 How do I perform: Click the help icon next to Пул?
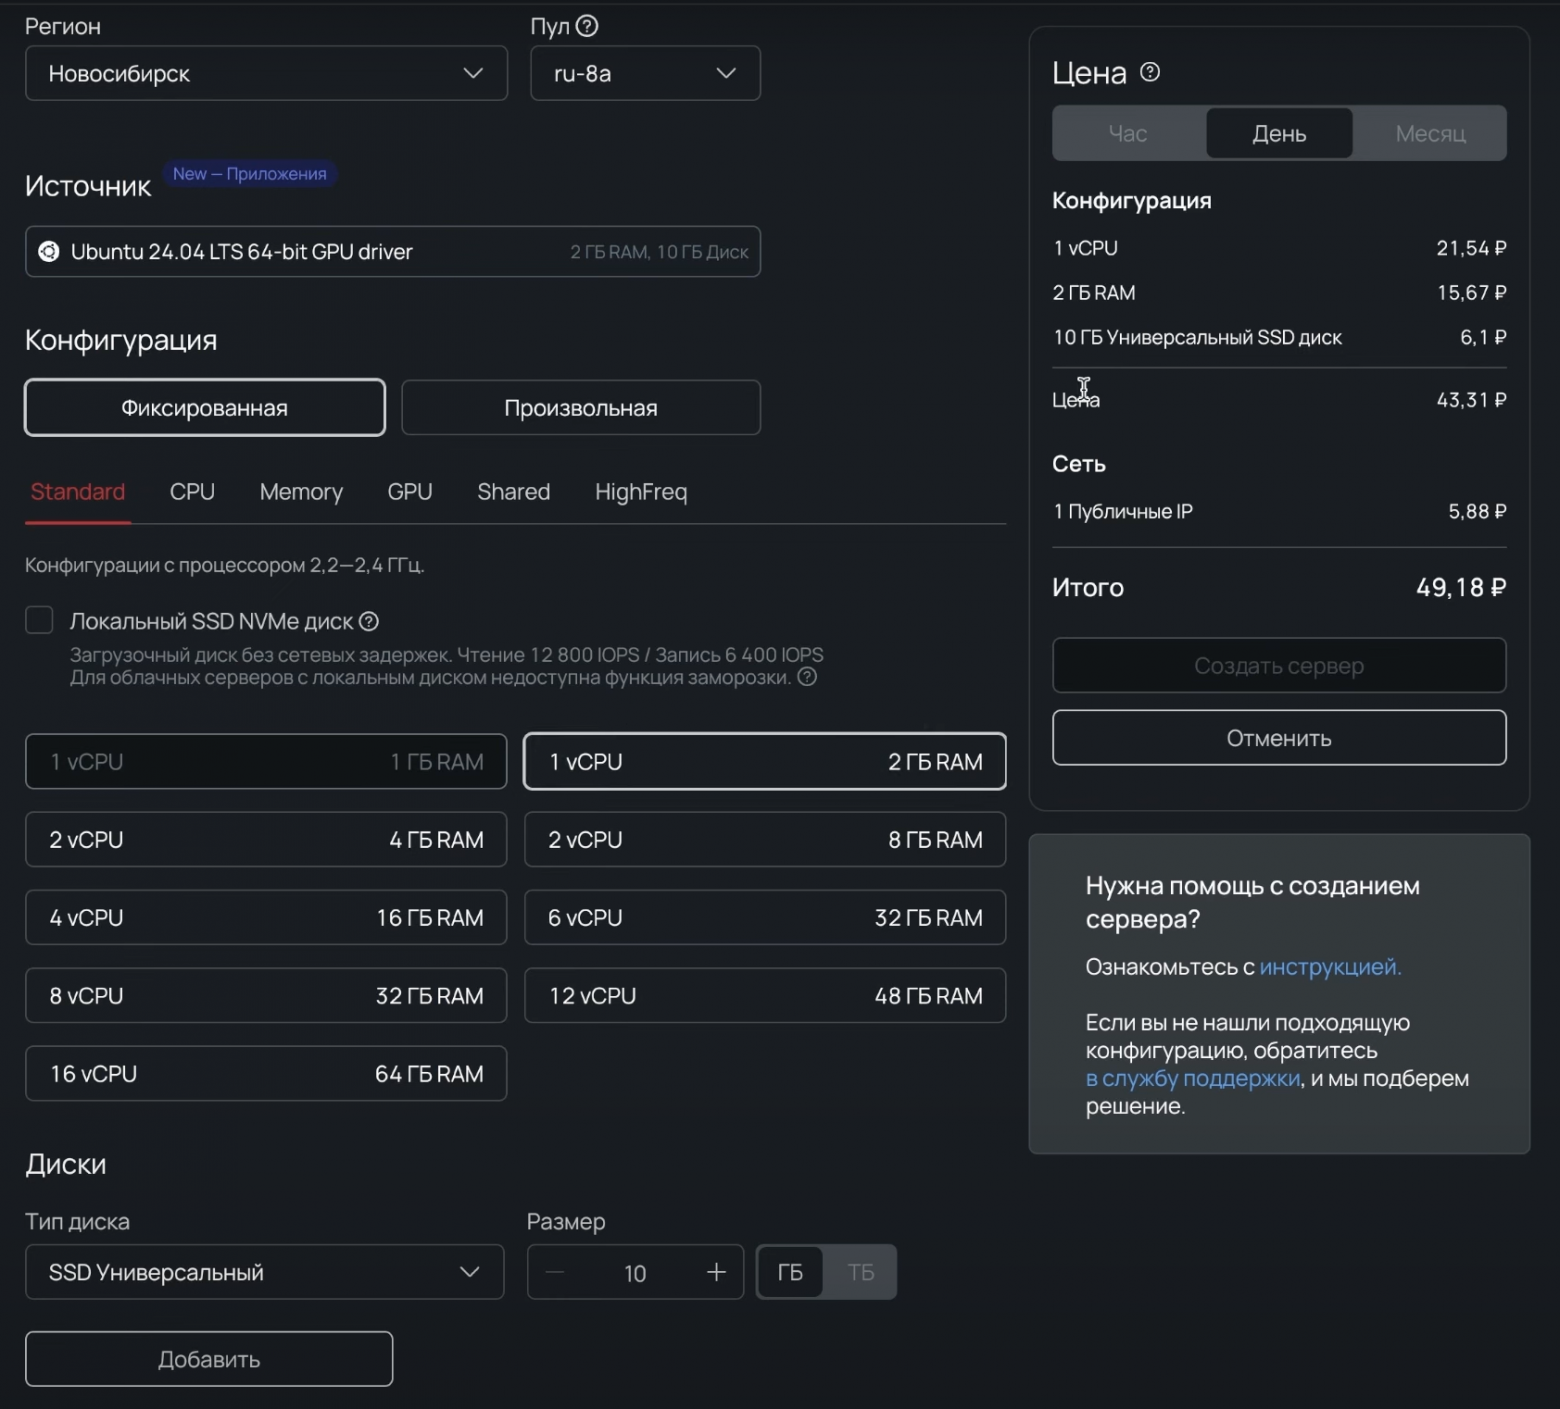[587, 26]
